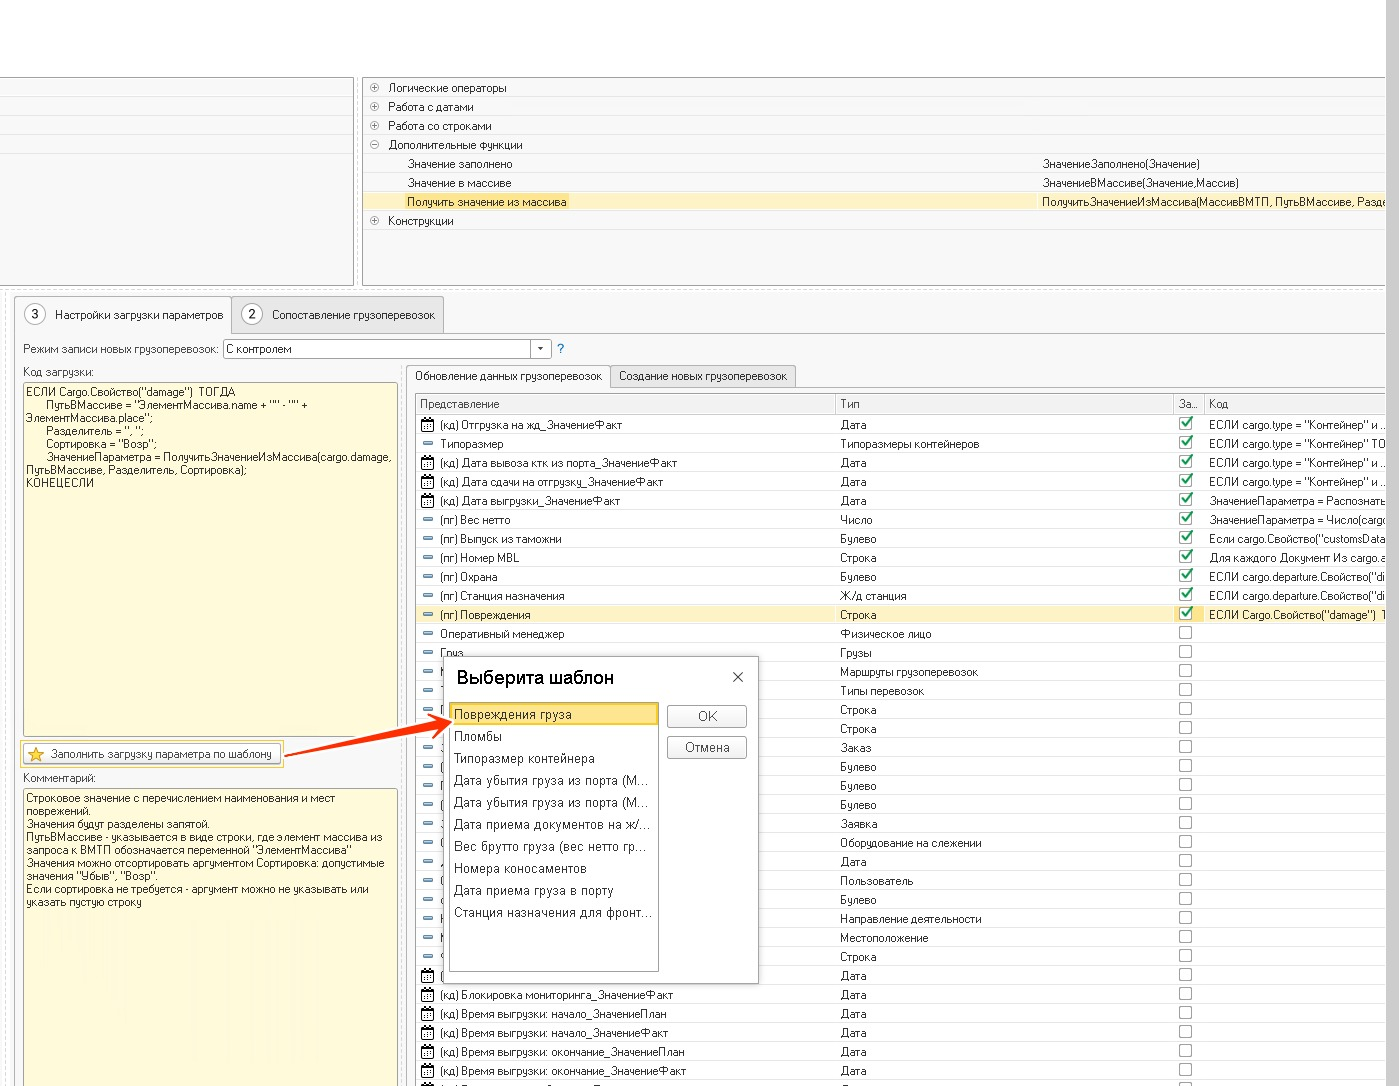The width and height of the screenshot is (1399, 1086).
Task: Select 'Повреждения груза' template
Action: pyautogui.click(x=554, y=715)
